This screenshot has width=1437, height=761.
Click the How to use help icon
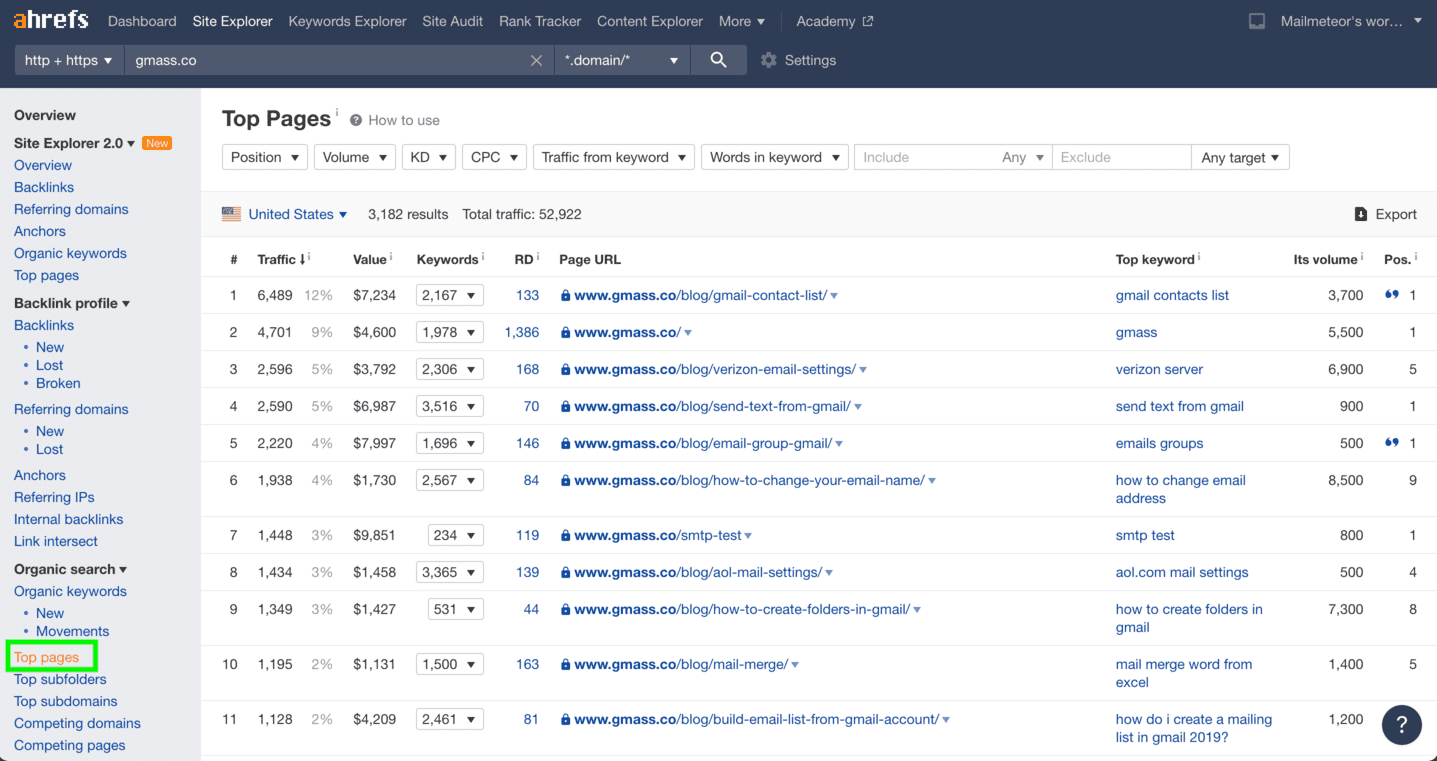(356, 120)
